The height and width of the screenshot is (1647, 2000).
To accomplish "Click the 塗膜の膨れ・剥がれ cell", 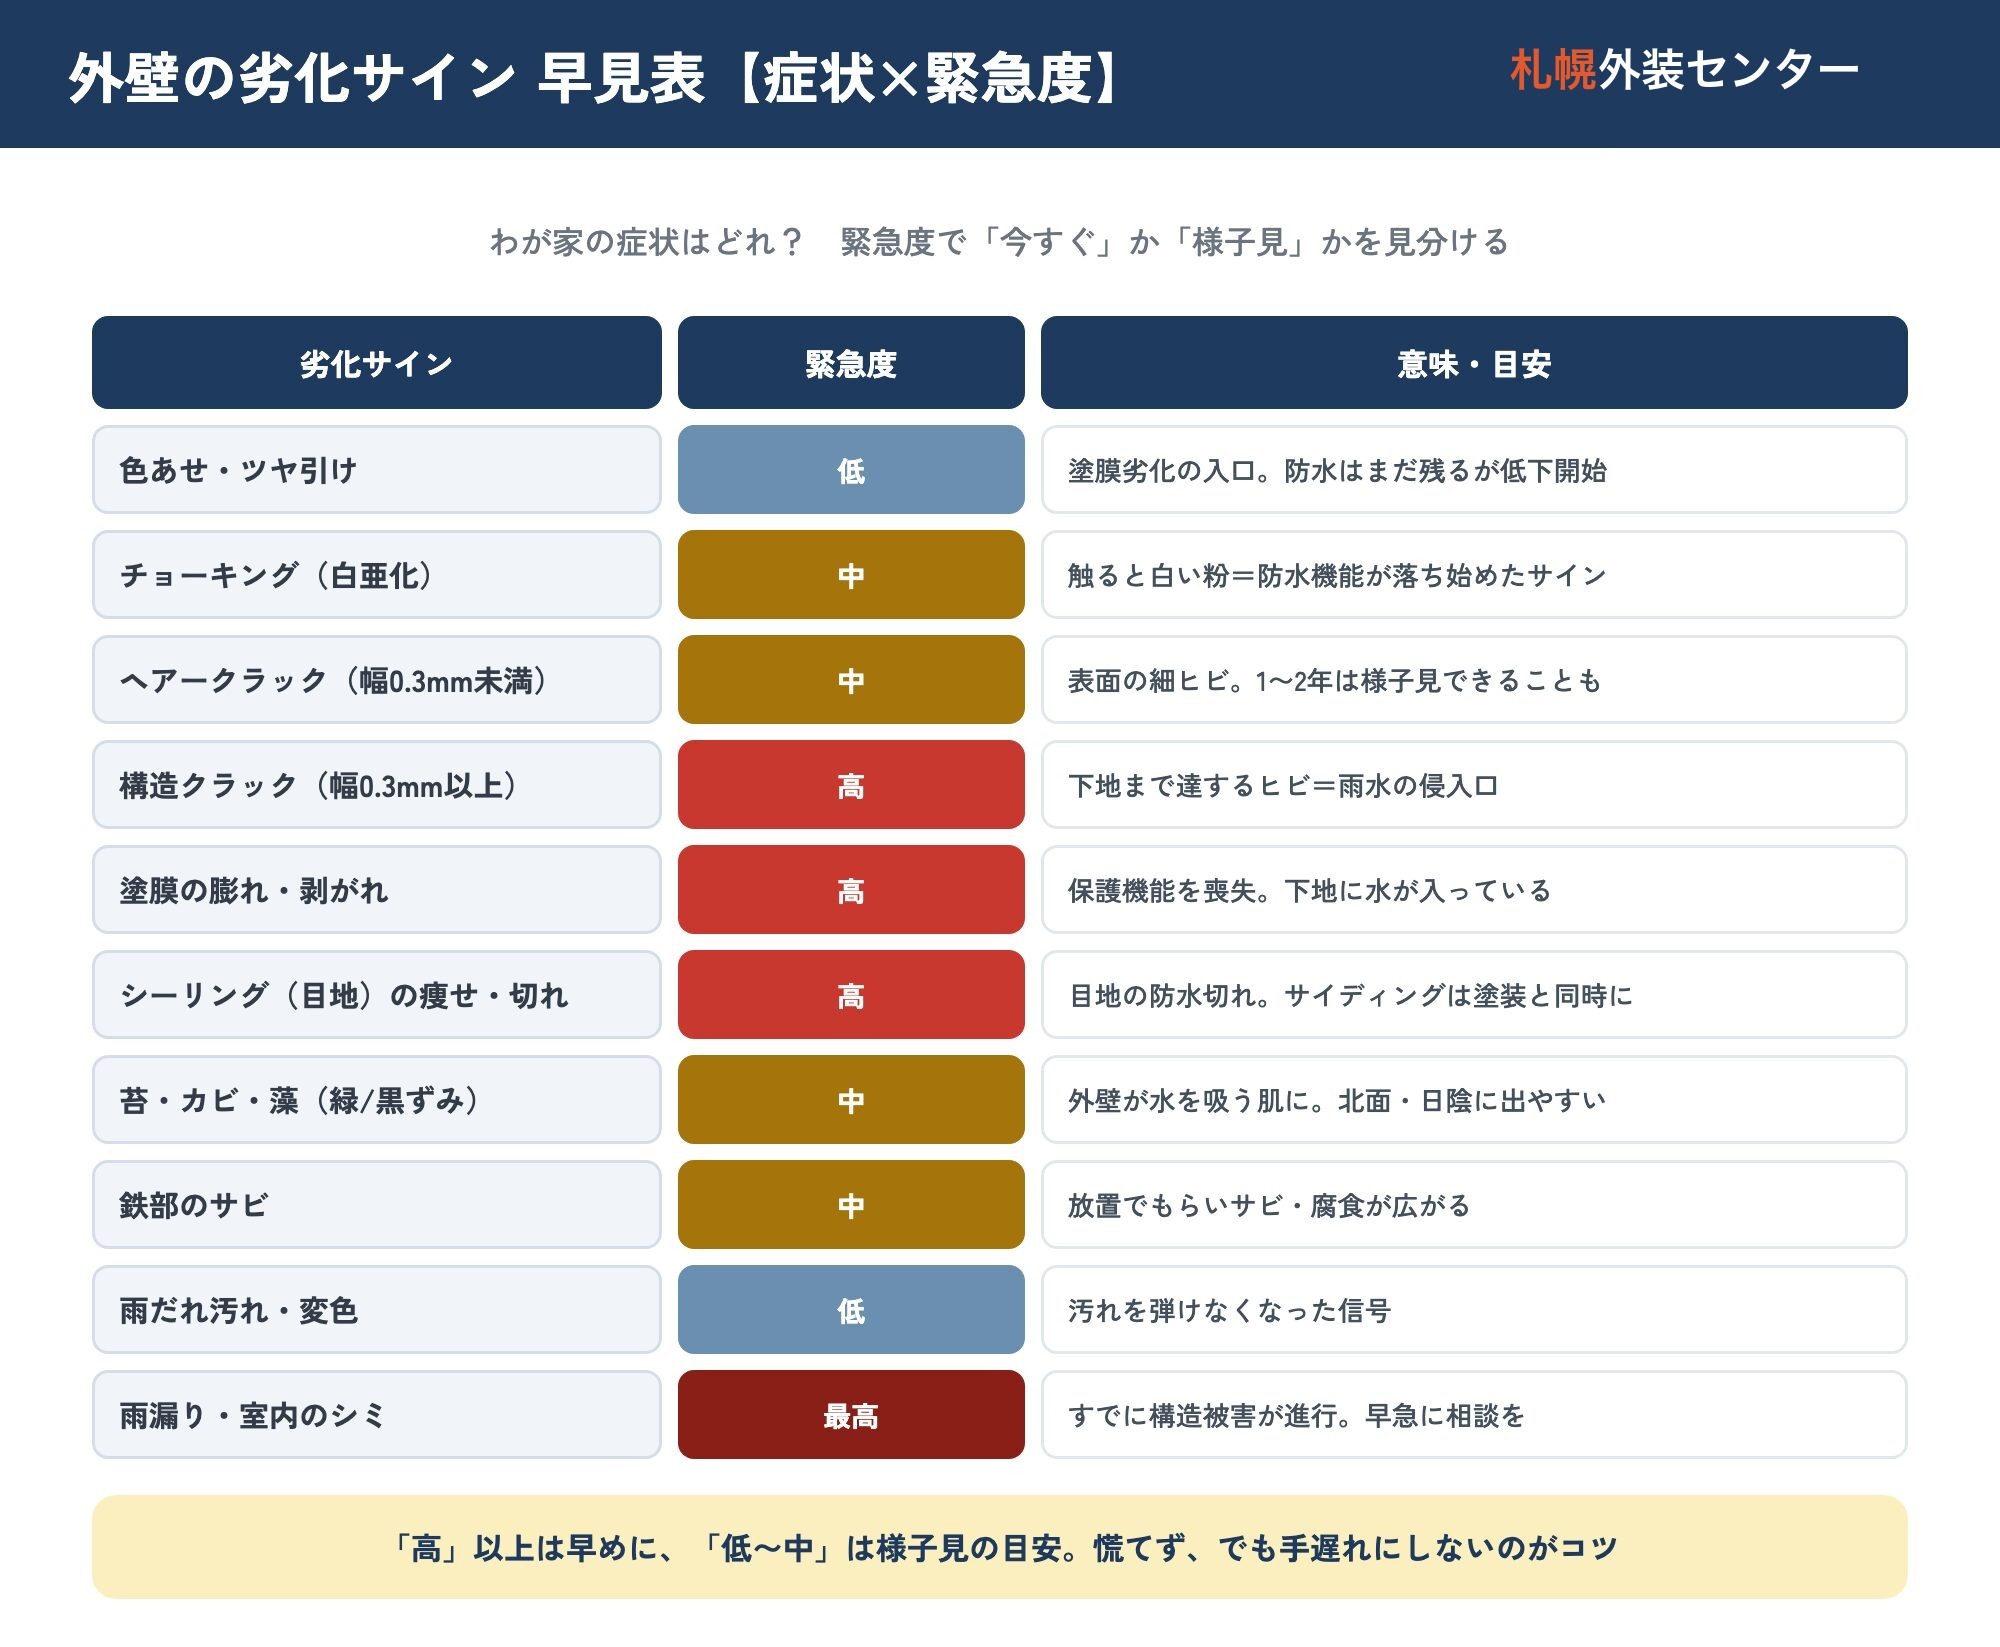I will point(377,890).
